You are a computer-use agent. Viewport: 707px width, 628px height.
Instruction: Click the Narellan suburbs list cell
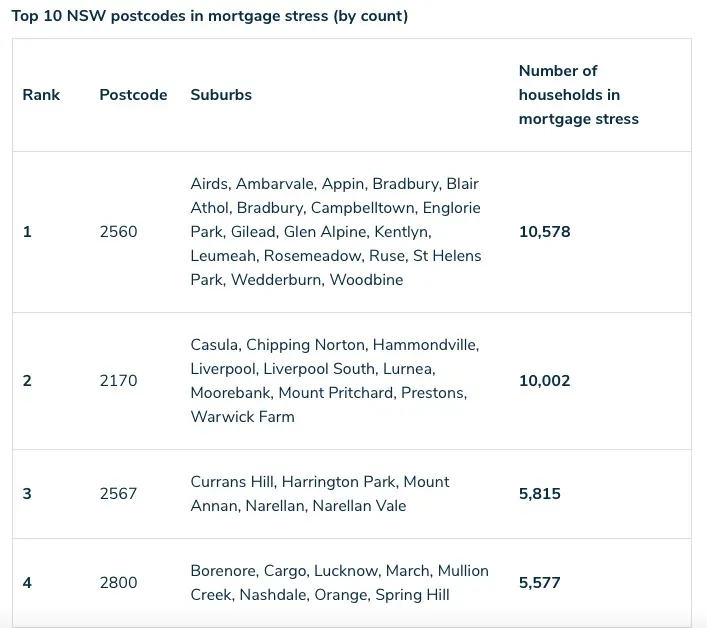coord(320,494)
